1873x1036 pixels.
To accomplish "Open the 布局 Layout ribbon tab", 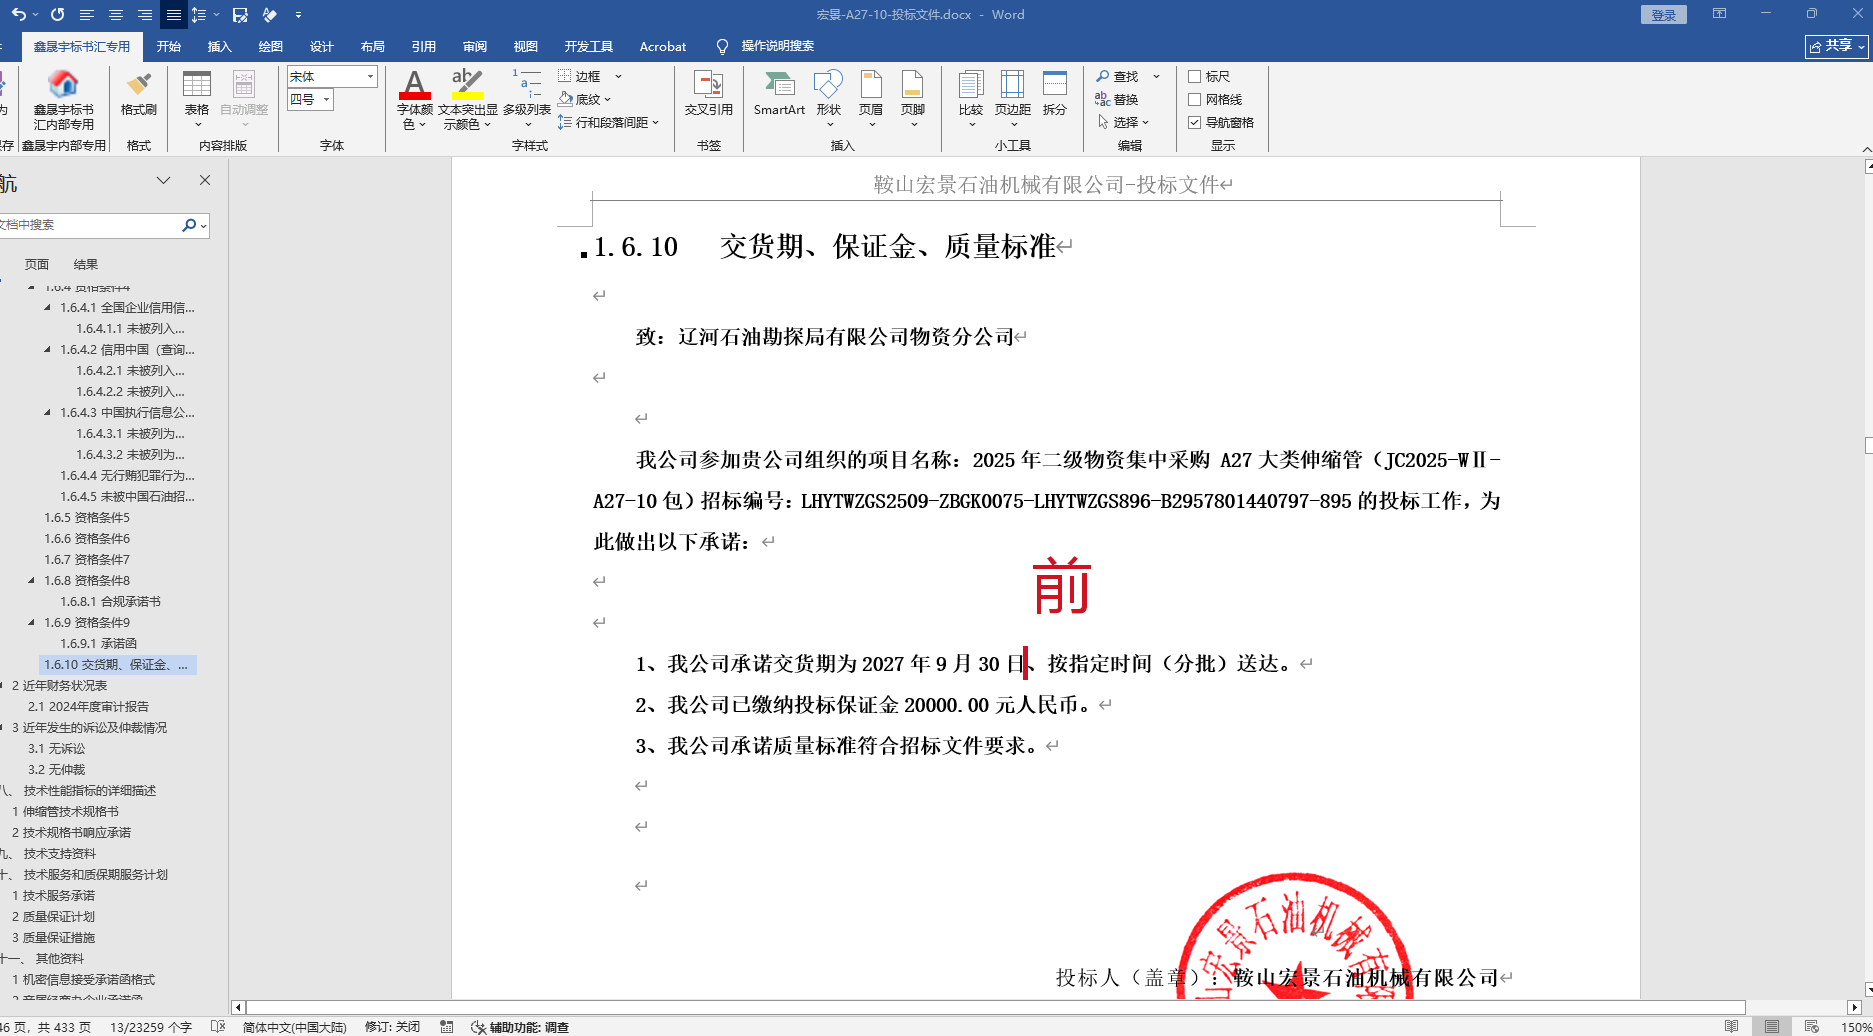I will tap(373, 46).
